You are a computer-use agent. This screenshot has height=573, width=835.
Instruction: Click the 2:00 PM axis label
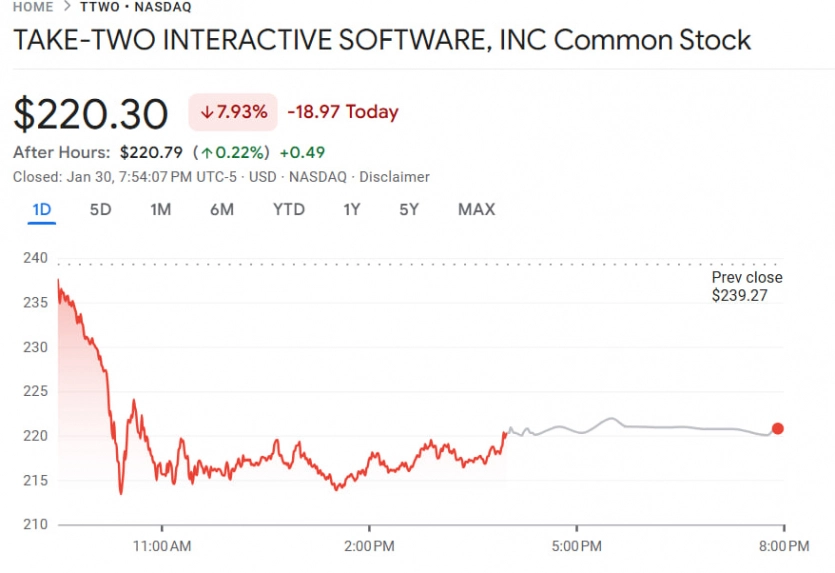tap(369, 546)
